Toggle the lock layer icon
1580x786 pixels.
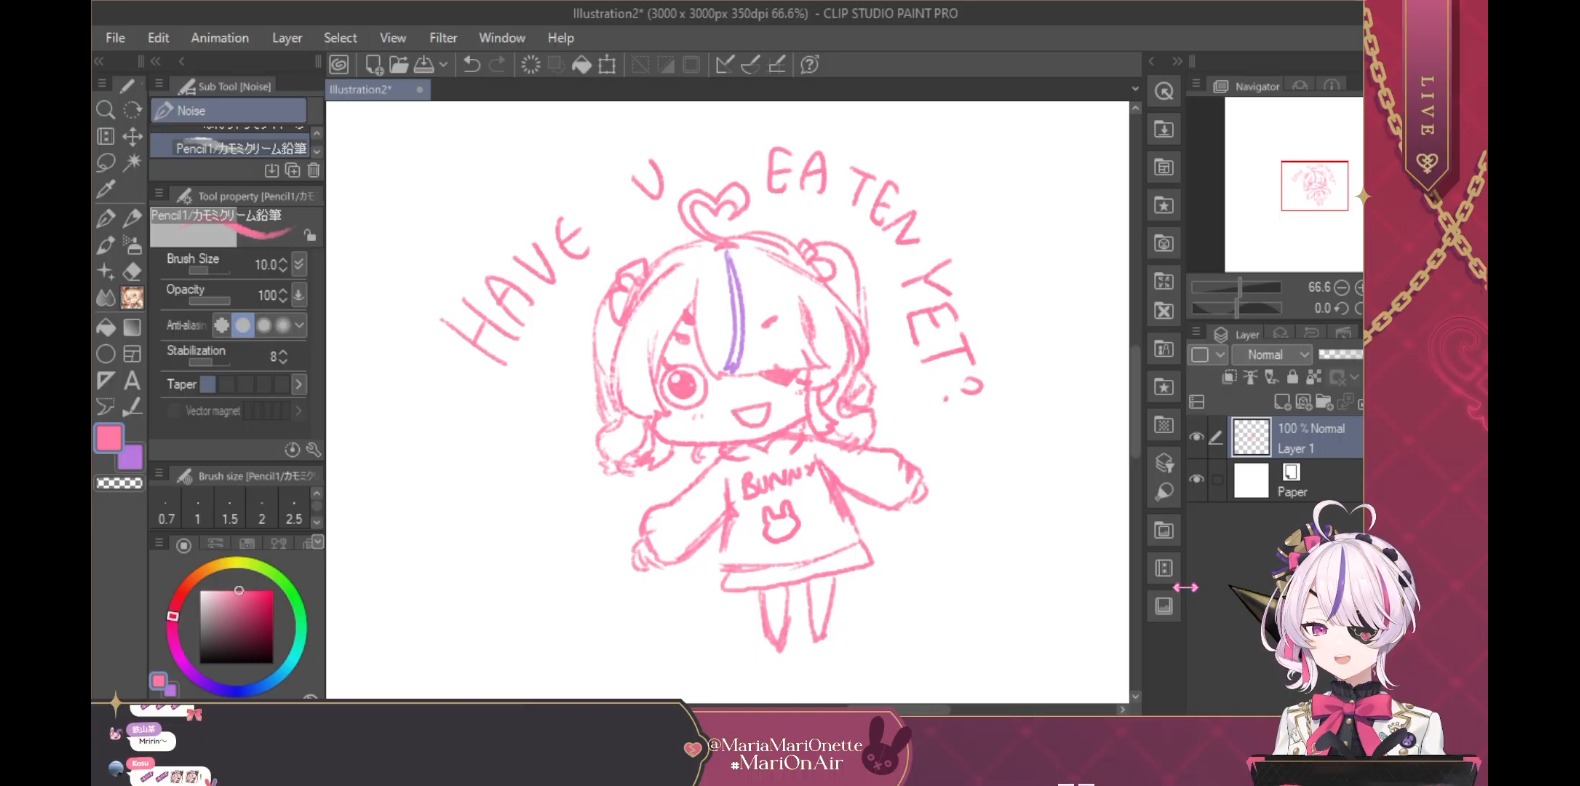point(1292,377)
